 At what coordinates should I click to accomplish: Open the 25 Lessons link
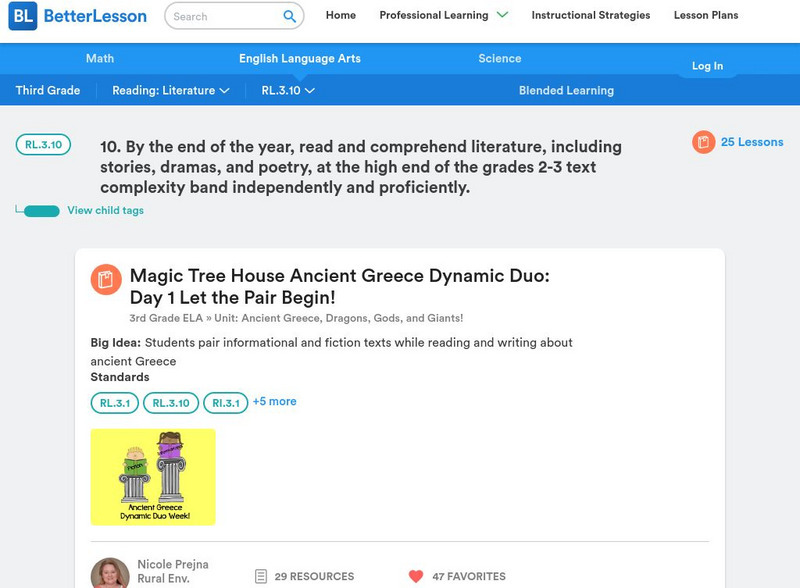[x=752, y=142]
